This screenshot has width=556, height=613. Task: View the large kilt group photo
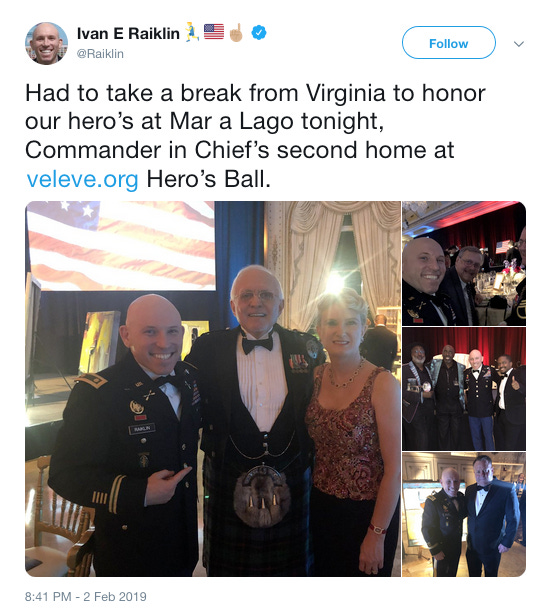pyautogui.click(x=213, y=389)
